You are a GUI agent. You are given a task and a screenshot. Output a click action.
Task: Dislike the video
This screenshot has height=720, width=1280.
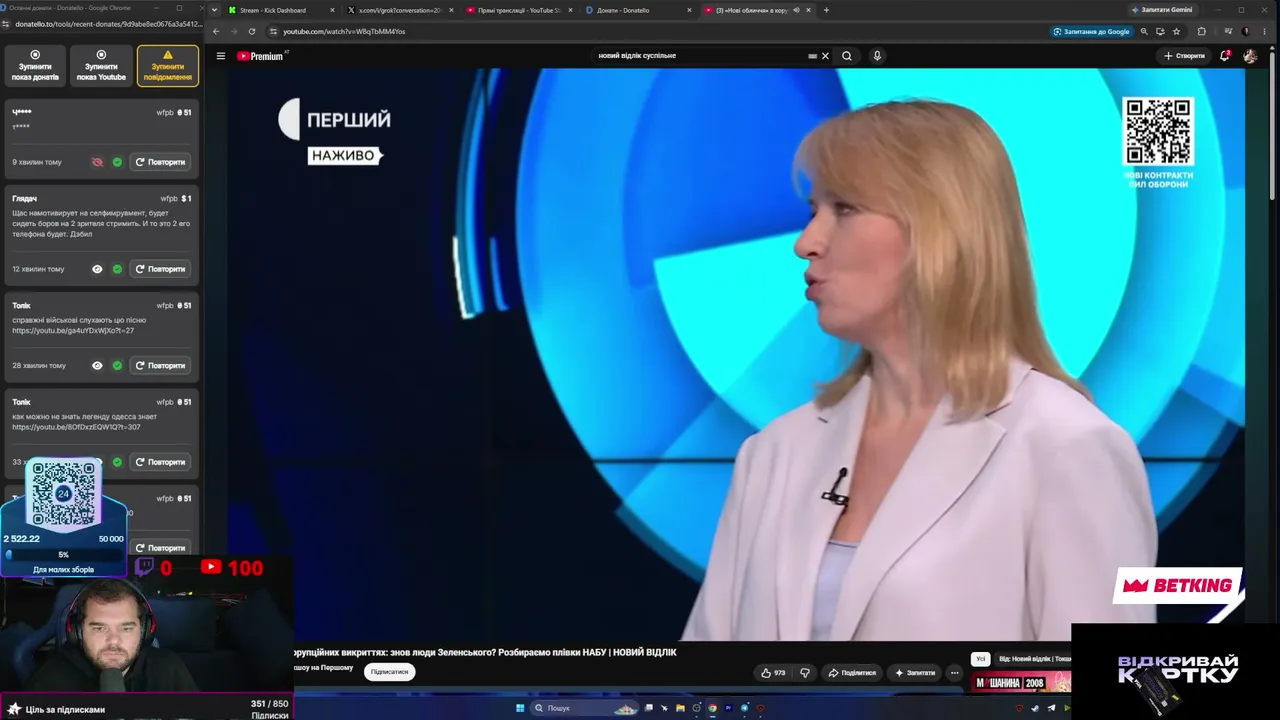[x=805, y=673]
